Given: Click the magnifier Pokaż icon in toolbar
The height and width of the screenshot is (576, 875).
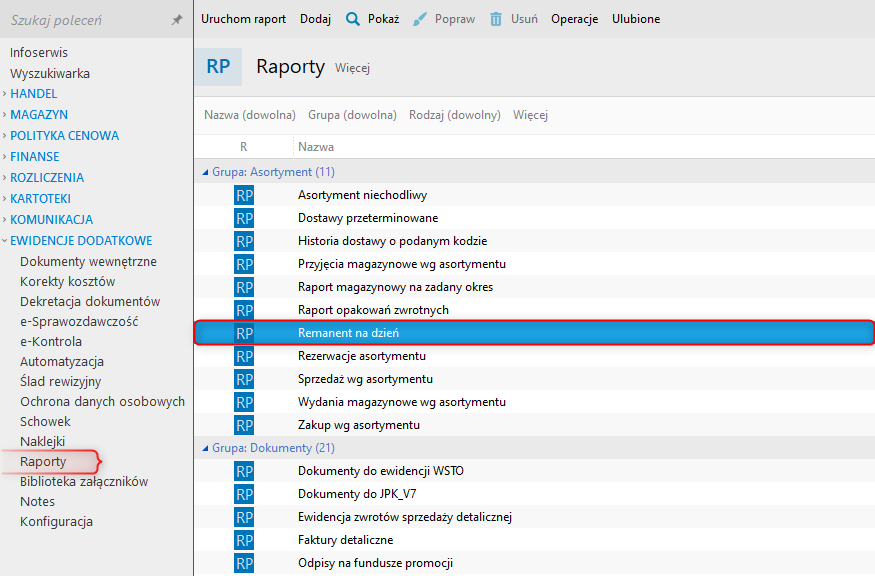Looking at the screenshot, I should tap(353, 19).
